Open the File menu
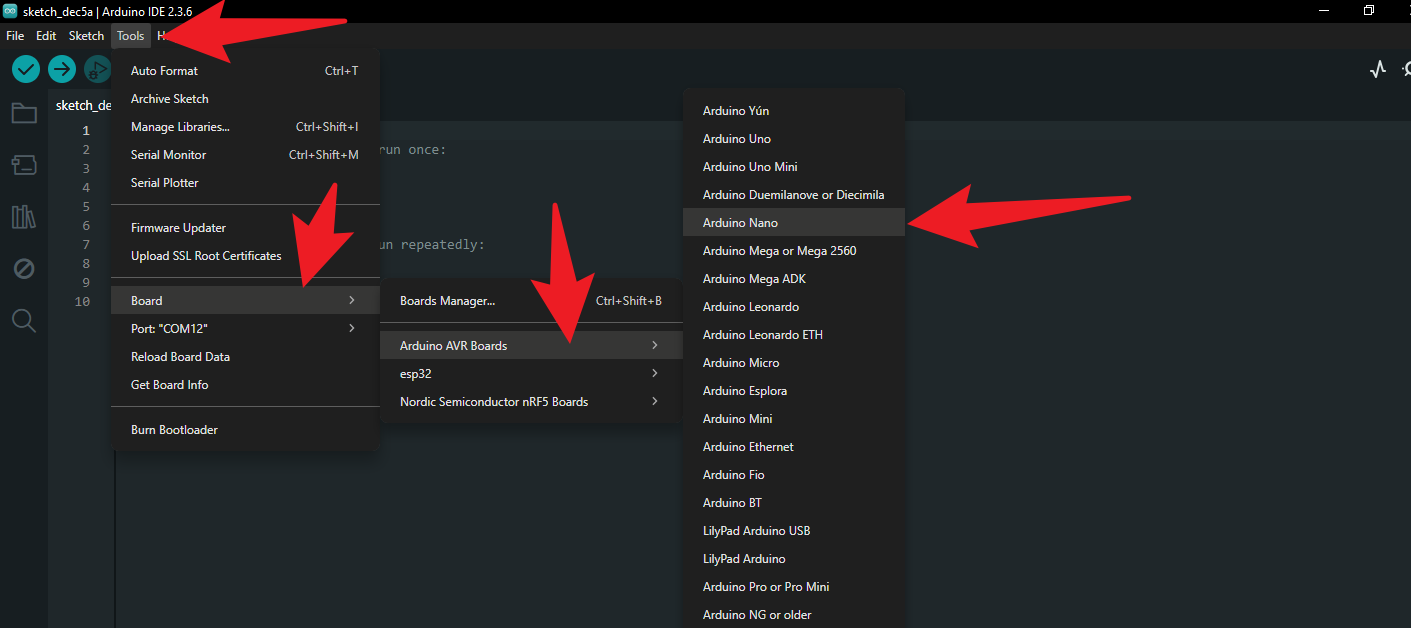This screenshot has width=1411, height=628. 15,36
